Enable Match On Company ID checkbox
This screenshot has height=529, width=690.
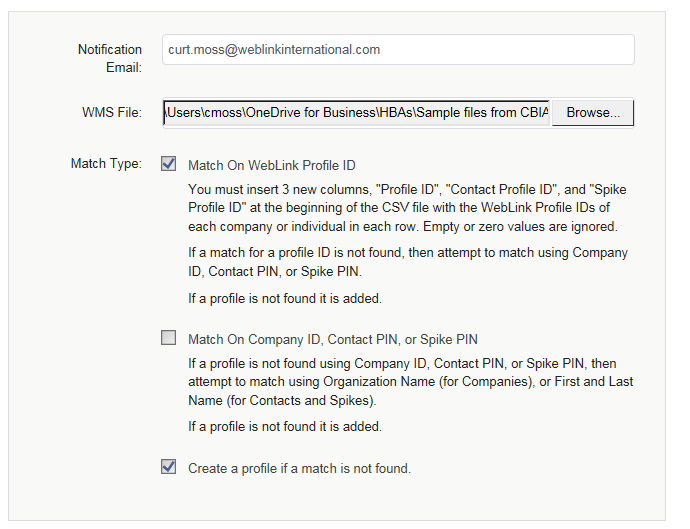(169, 338)
